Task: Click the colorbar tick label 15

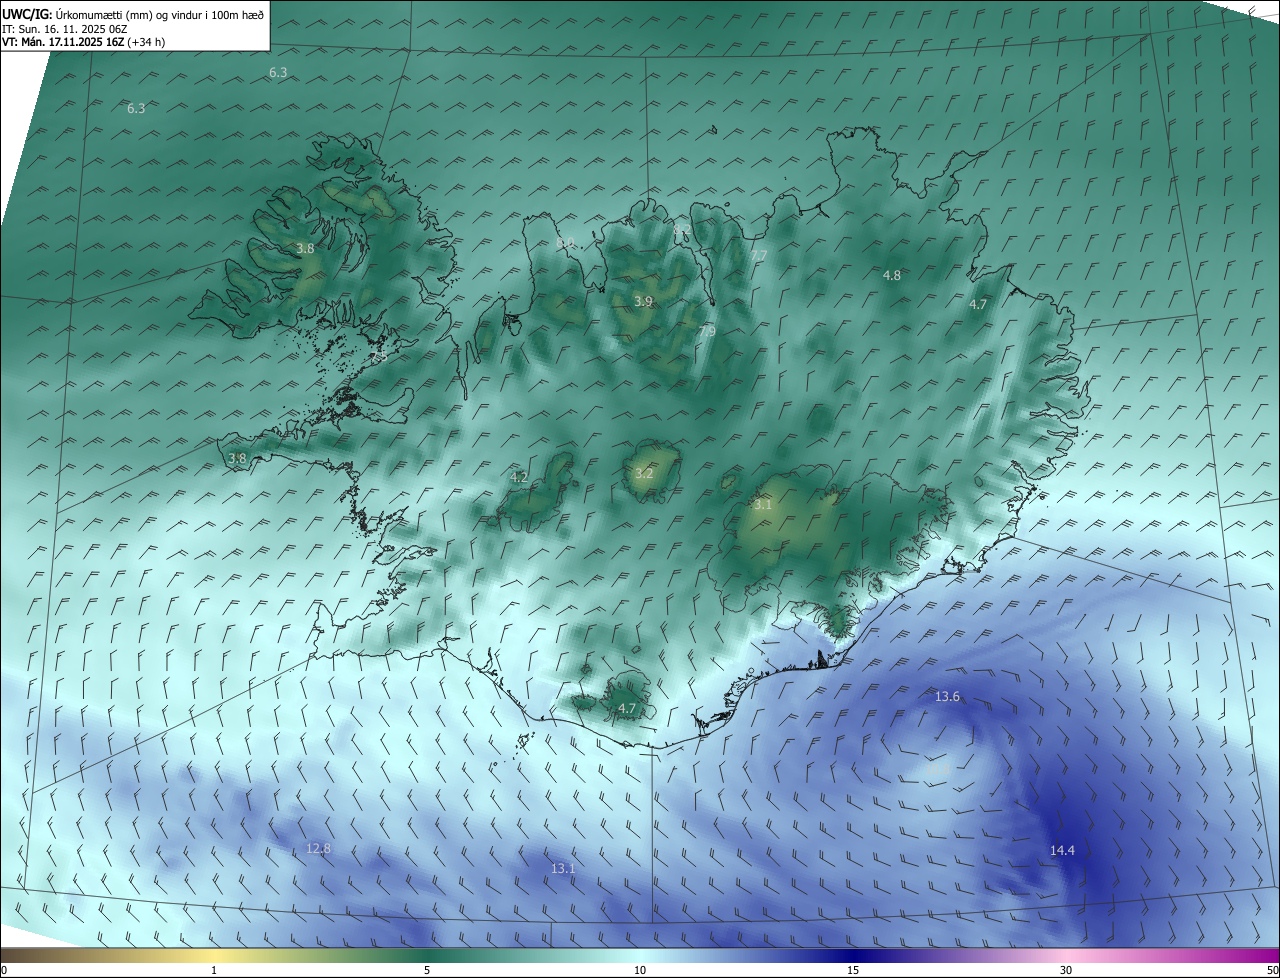Action: click(x=853, y=970)
